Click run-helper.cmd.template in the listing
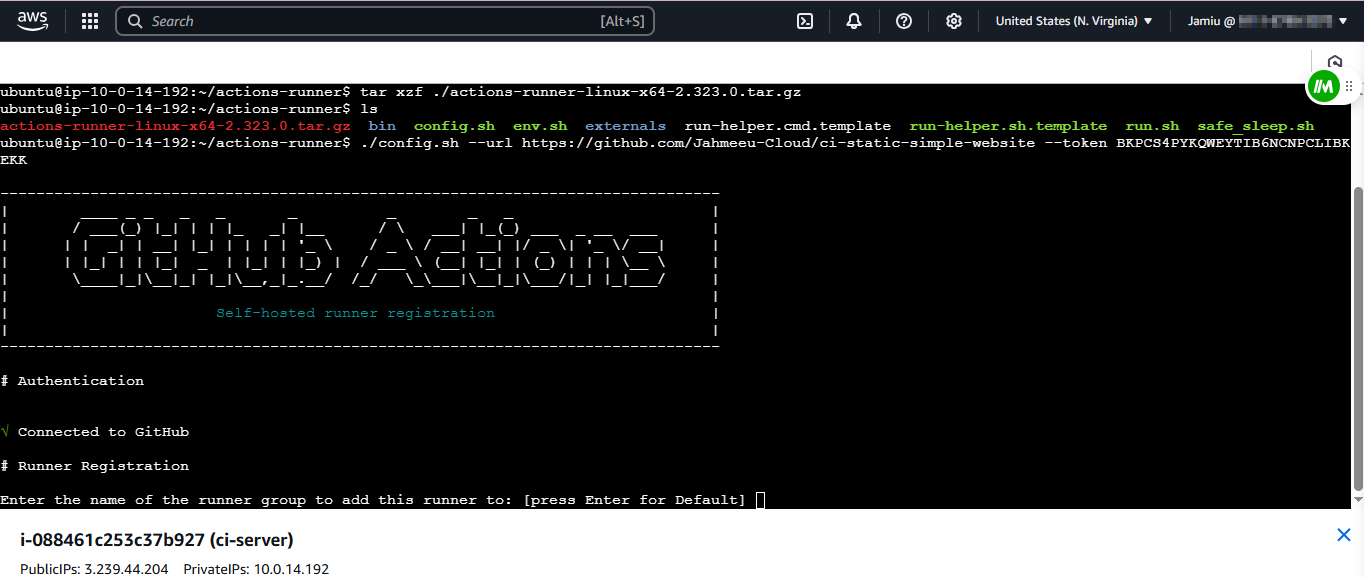Image resolution: width=1364 pixels, height=577 pixels. [788, 126]
